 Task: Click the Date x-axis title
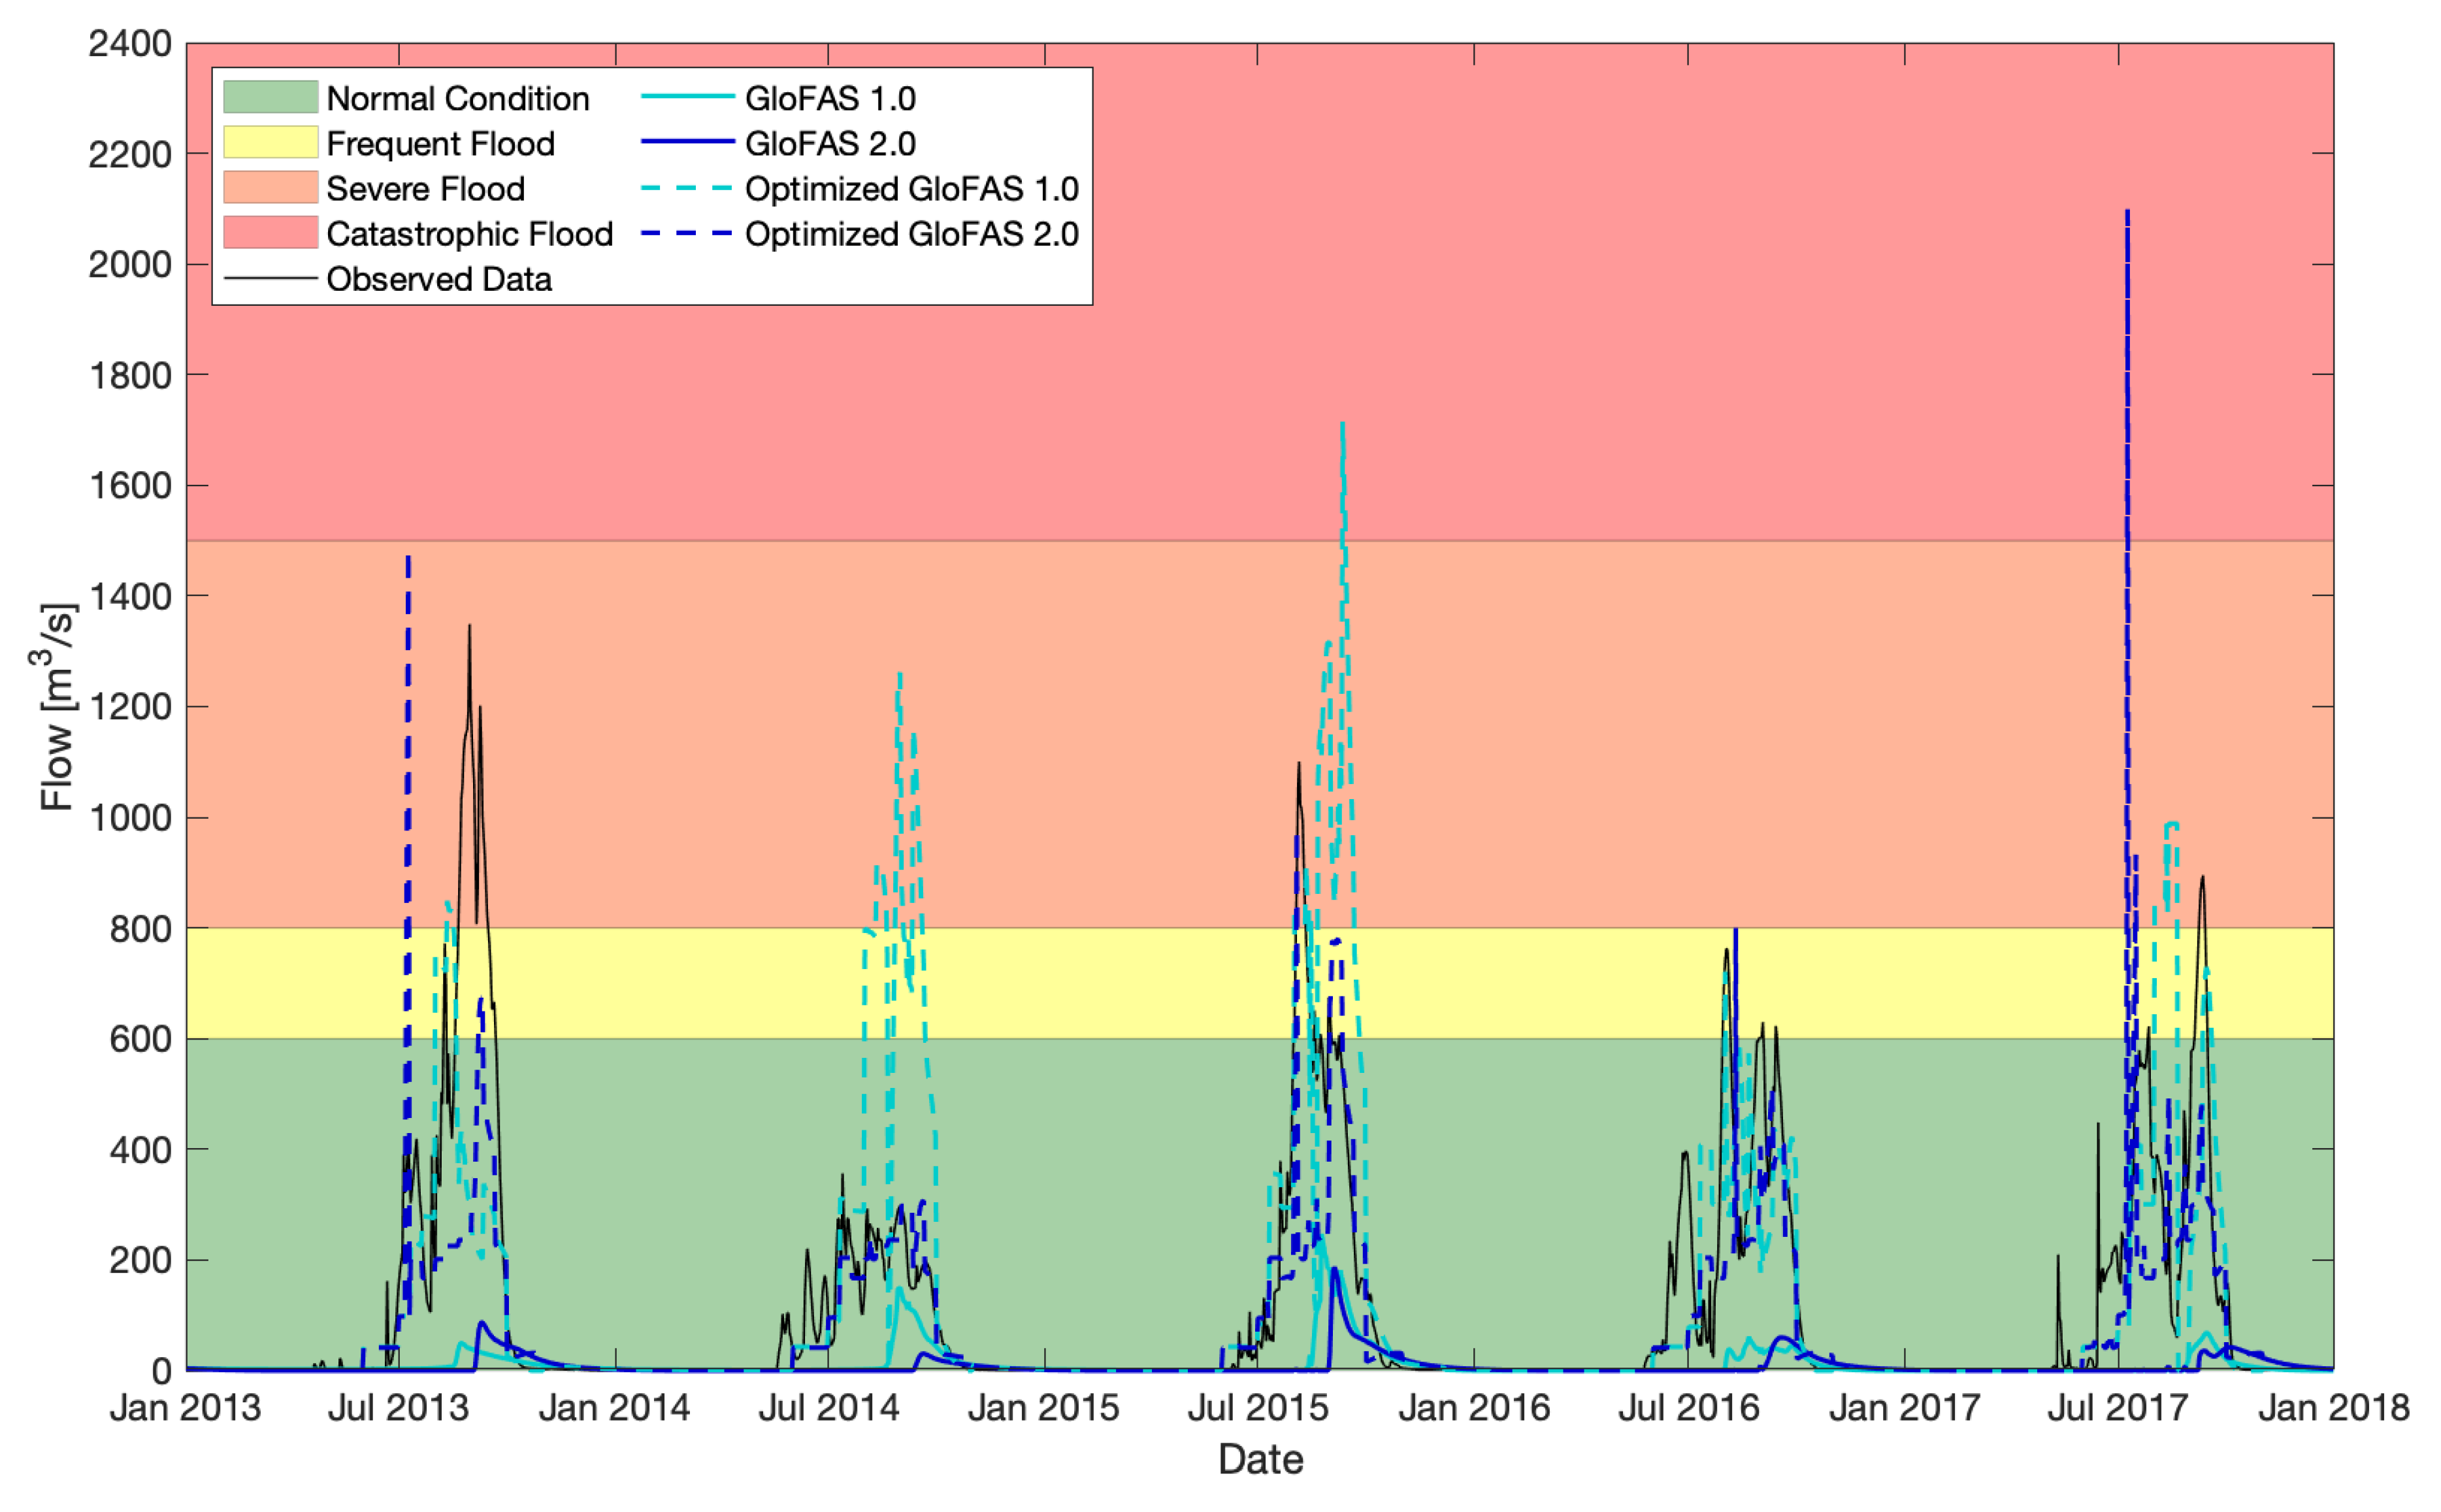[x=1260, y=1460]
